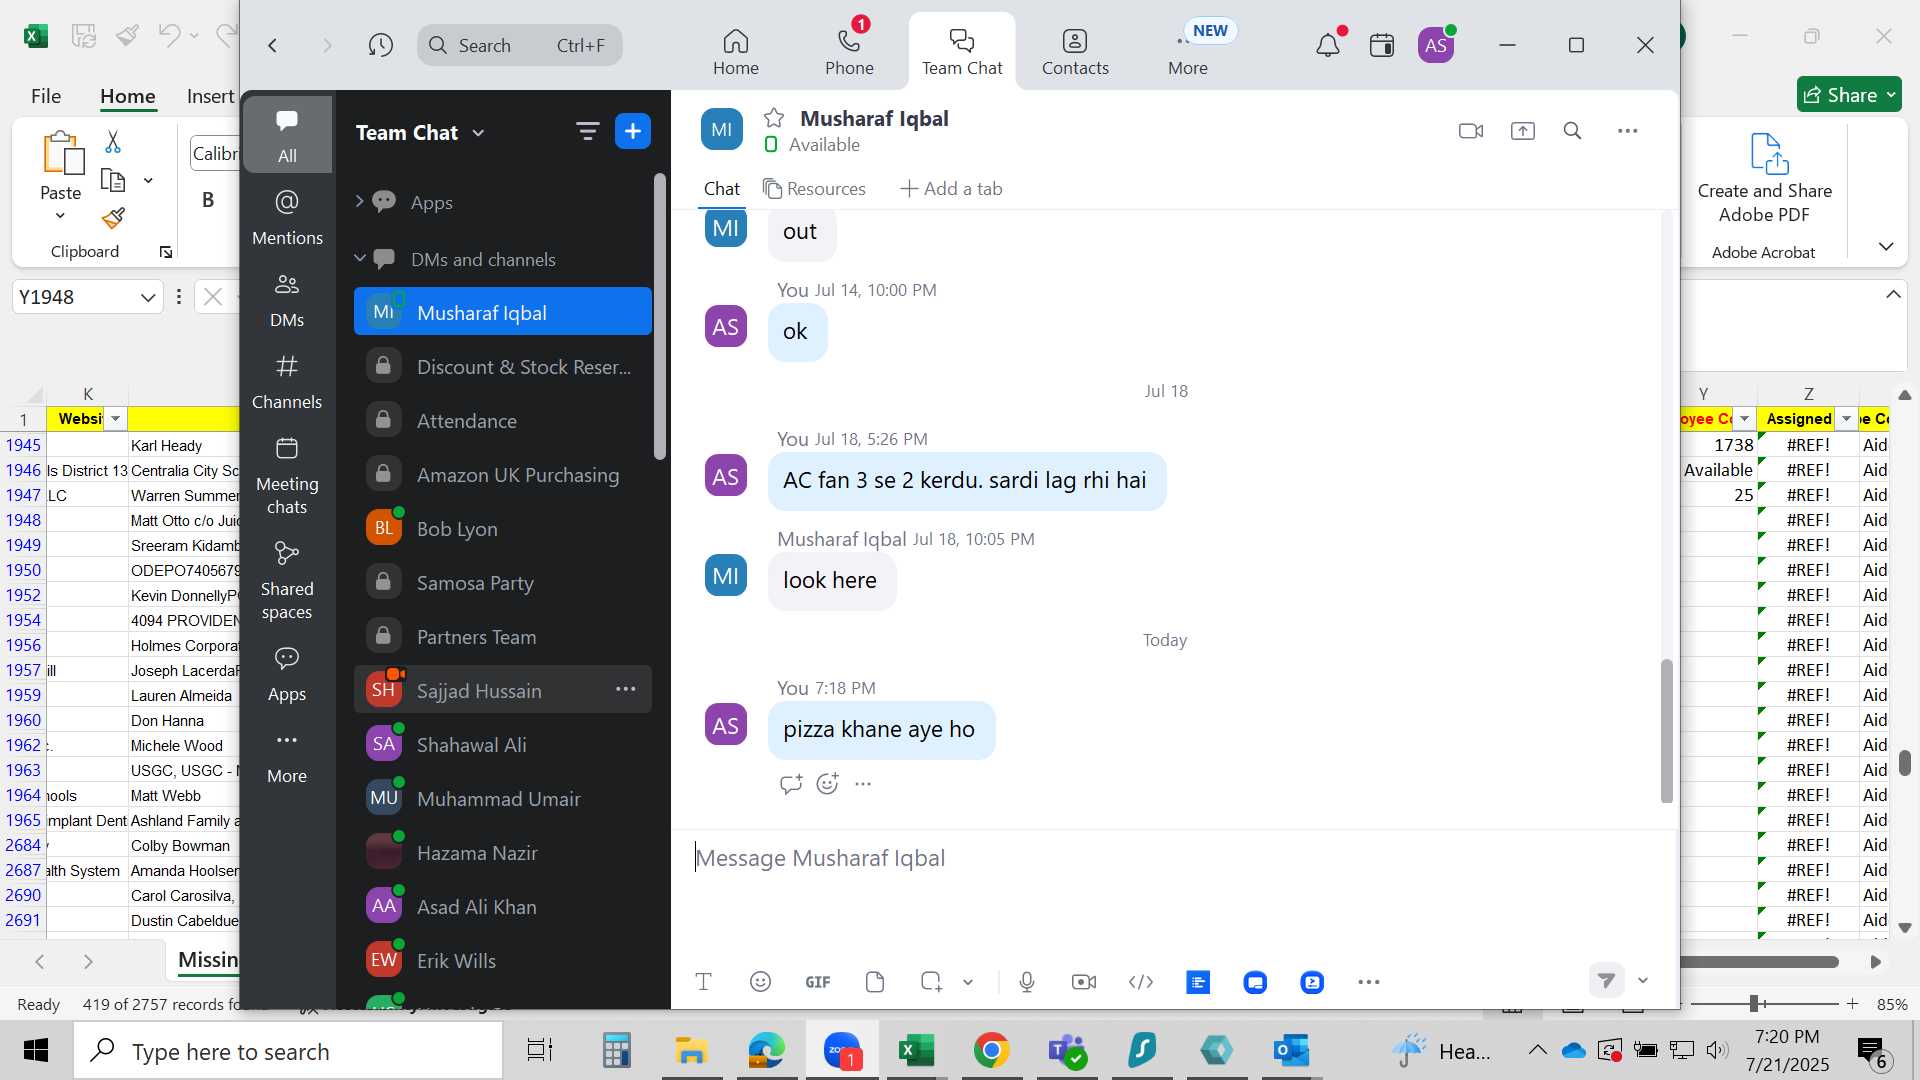
Task: Open chat header more options ellipsis
Action: pyautogui.click(x=1627, y=131)
